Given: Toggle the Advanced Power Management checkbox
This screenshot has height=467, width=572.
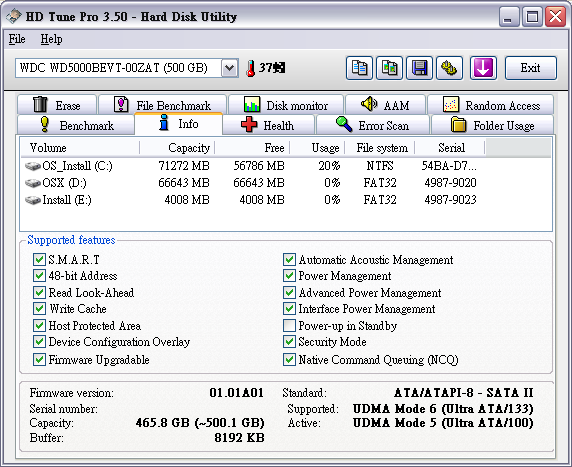Looking at the screenshot, I should (289, 292).
